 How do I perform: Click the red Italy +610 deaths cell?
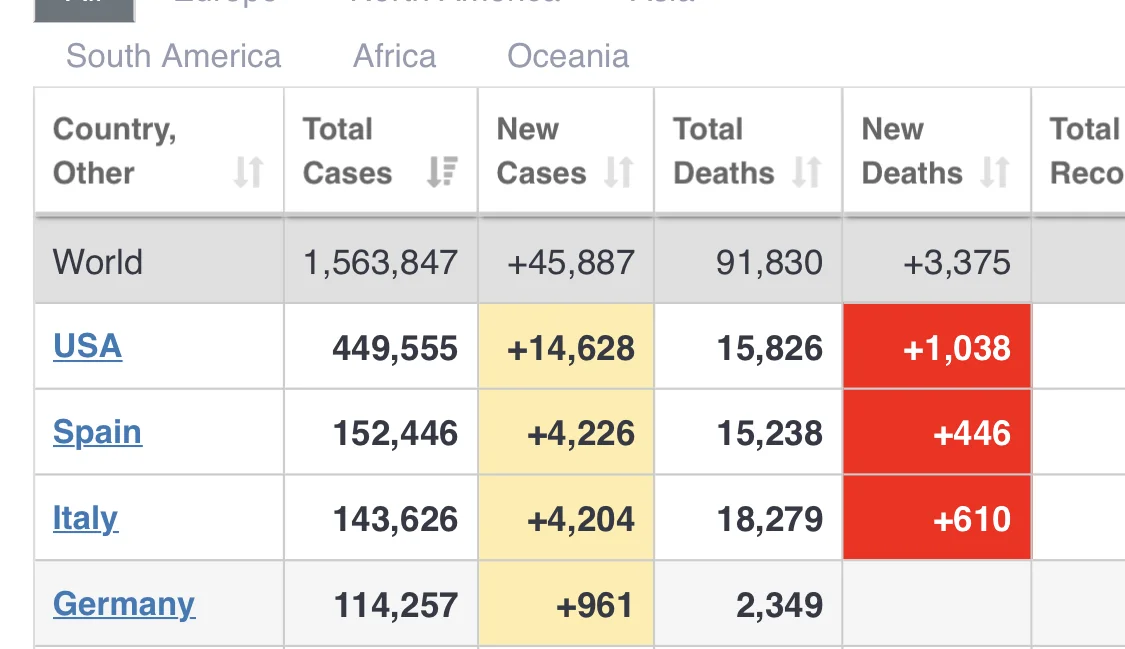(937, 518)
